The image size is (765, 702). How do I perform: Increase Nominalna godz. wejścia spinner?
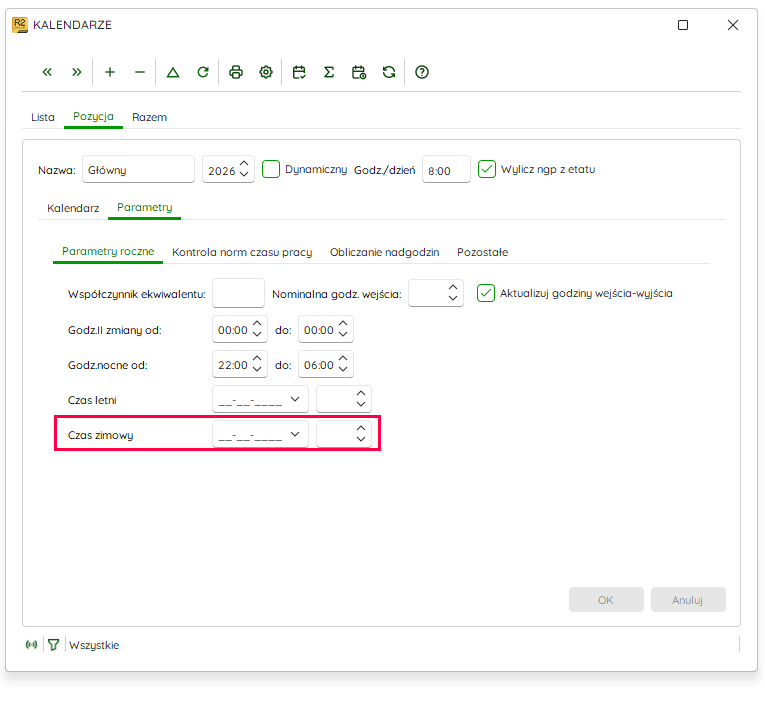tap(453, 287)
